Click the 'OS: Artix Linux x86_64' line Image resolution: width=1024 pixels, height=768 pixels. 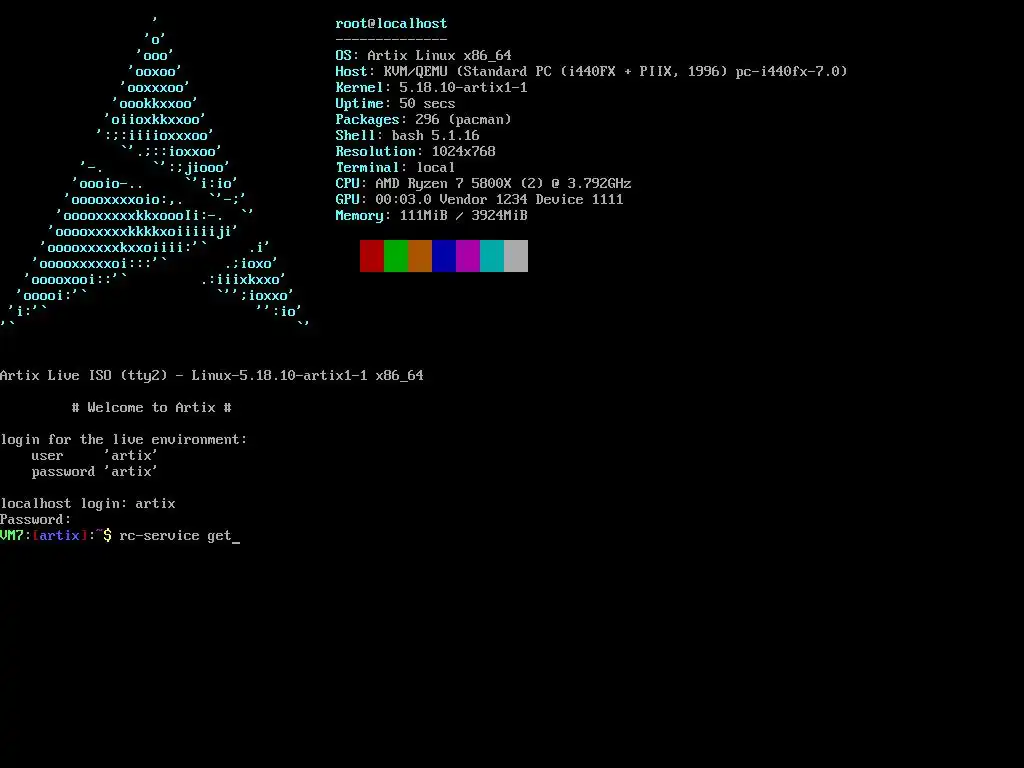point(423,56)
